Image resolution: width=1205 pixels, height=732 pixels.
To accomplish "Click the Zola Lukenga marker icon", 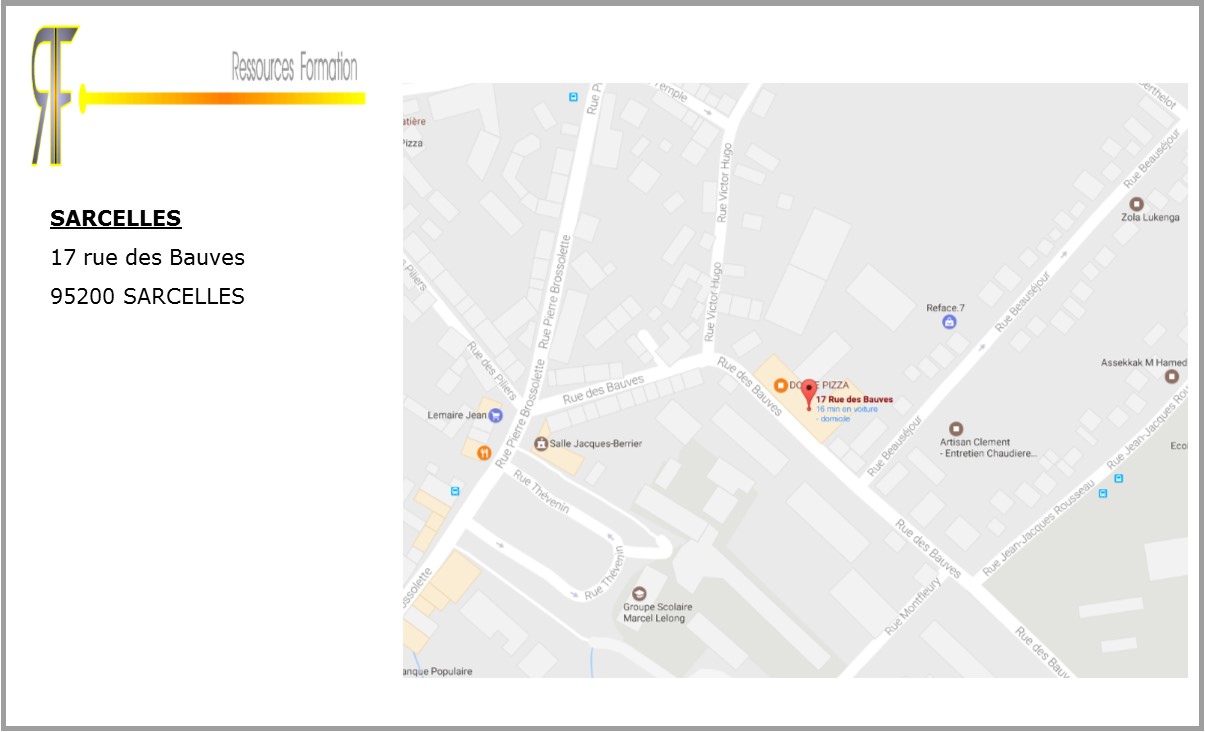I will point(1136,203).
